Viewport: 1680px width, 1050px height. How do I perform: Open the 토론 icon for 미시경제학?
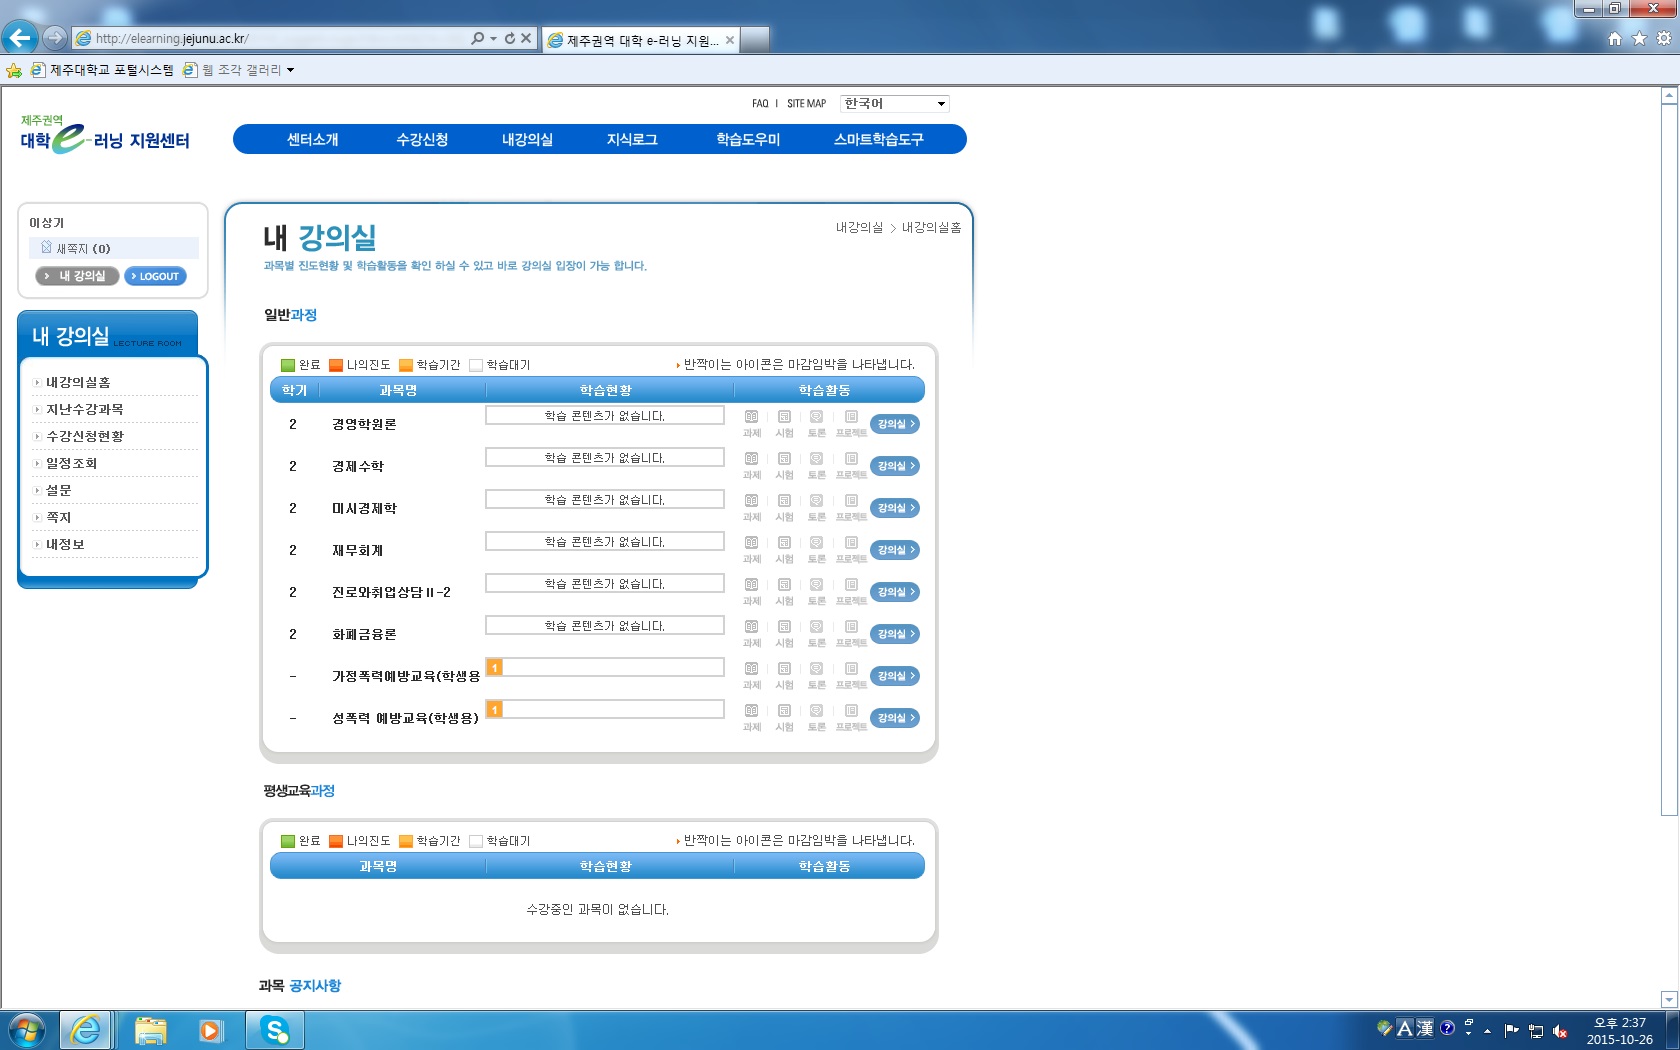tap(816, 502)
